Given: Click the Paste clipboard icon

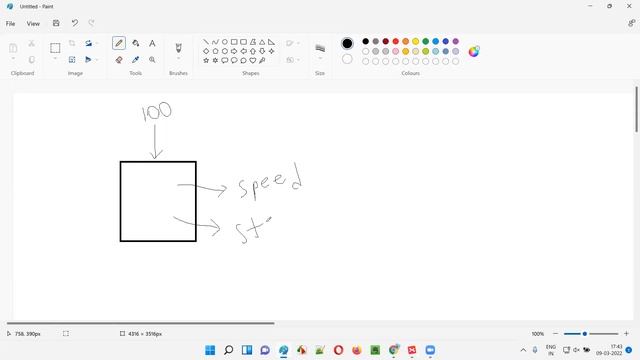Looking at the screenshot, I should (13, 48).
